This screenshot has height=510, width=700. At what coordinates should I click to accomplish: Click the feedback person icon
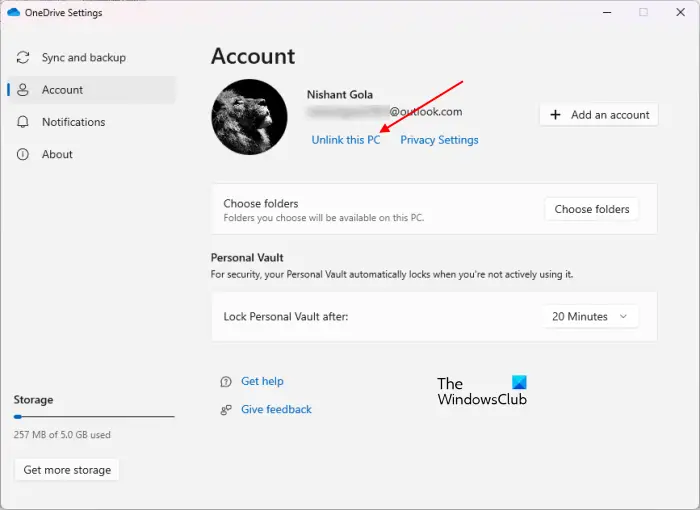coord(226,410)
